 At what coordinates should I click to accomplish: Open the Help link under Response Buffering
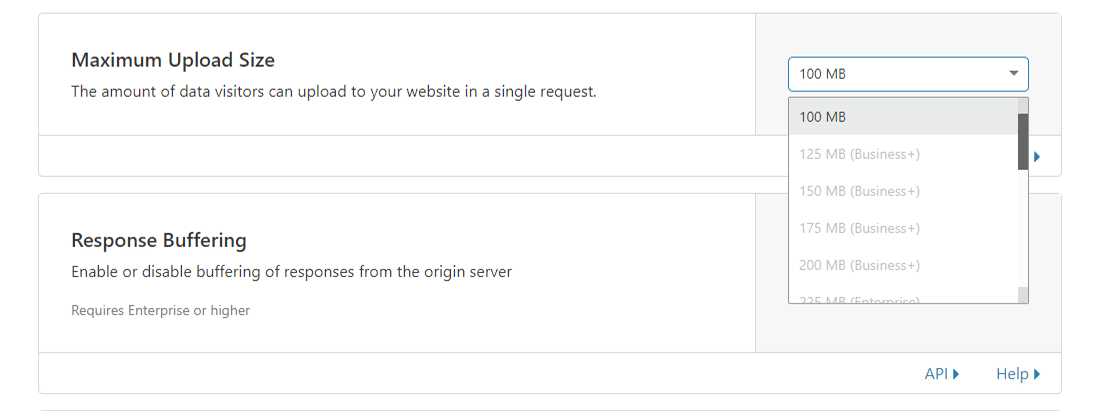pos(1012,374)
